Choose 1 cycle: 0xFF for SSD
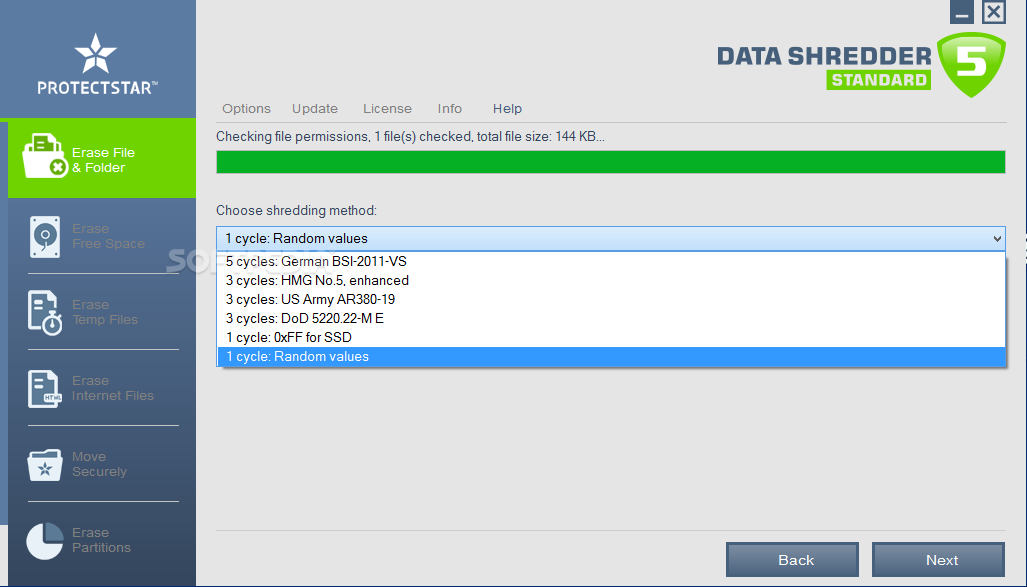 [x=611, y=337]
